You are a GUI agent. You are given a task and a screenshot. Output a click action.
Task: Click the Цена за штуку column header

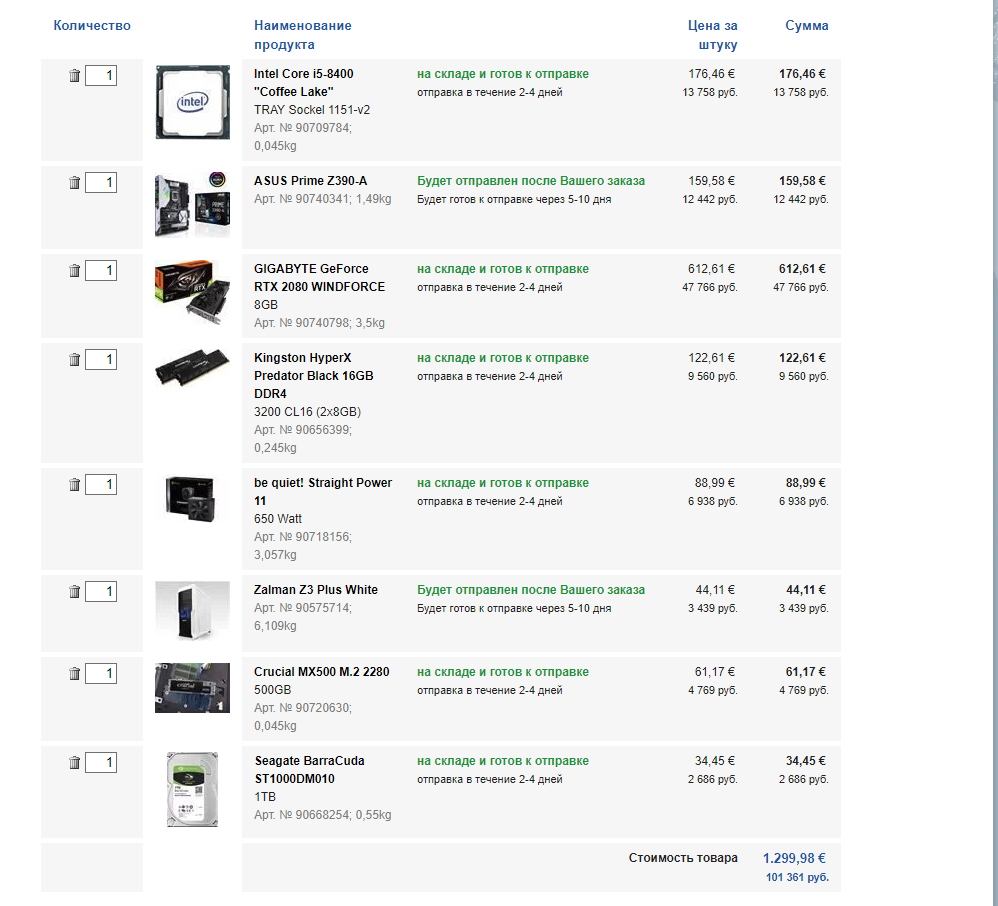click(713, 35)
